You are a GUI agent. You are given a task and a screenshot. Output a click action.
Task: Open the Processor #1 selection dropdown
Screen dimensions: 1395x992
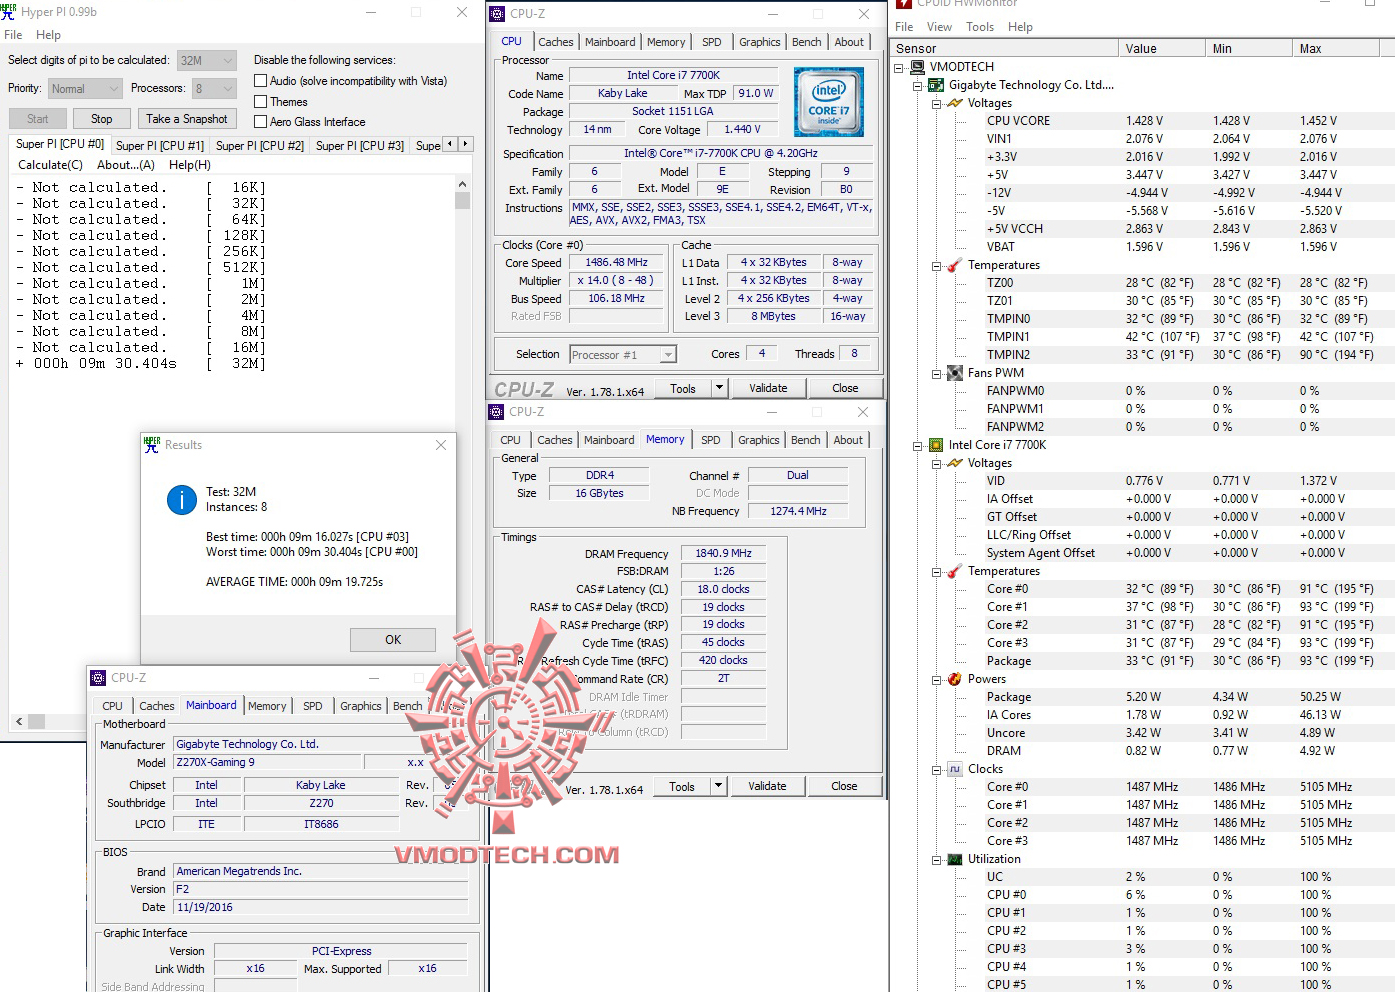point(623,355)
